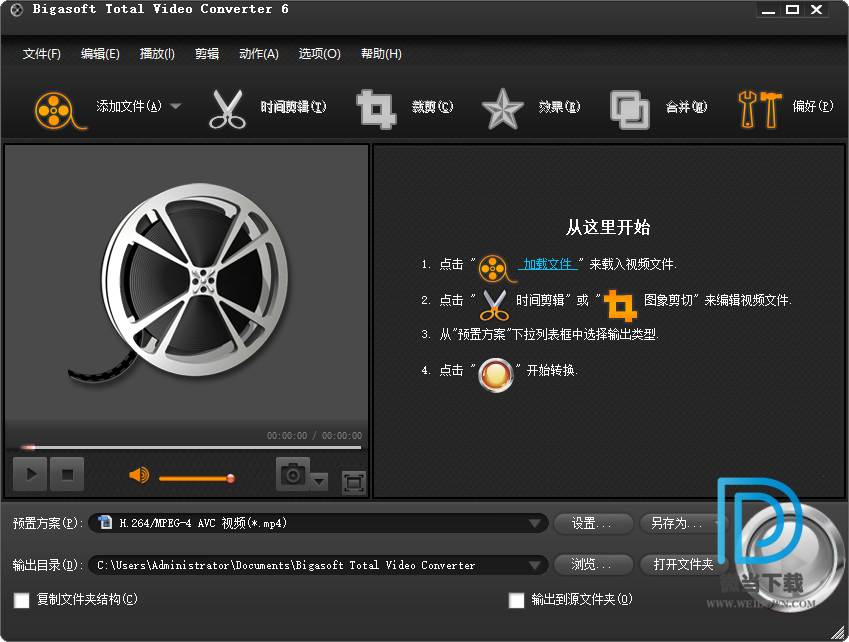Image resolution: width=849 pixels, height=642 pixels.
Task: Toggle full screen preview icon
Action: point(354,482)
